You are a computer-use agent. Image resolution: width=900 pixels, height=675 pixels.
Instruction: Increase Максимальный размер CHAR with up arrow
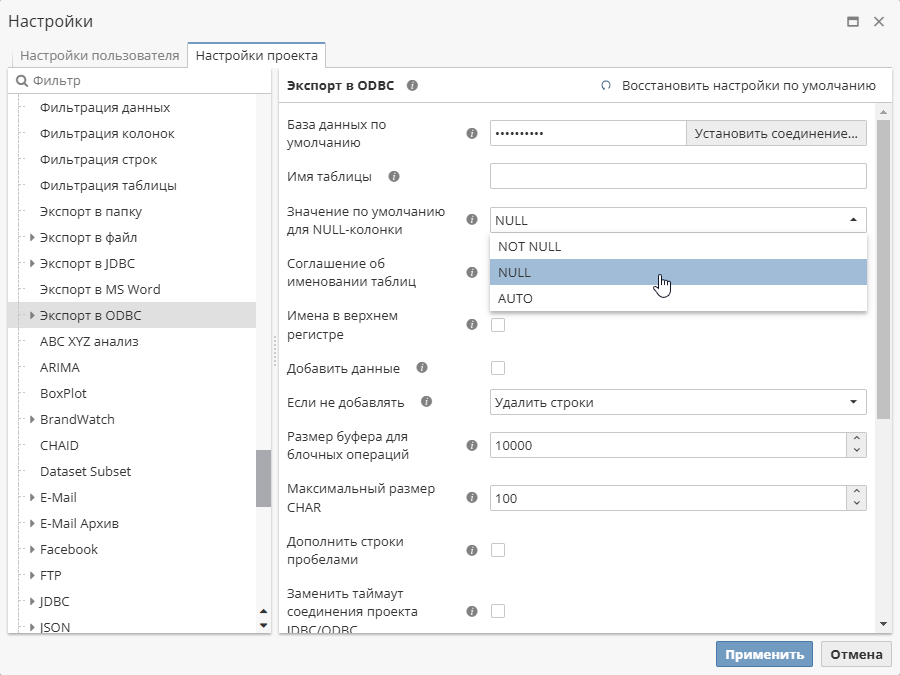click(x=856, y=492)
